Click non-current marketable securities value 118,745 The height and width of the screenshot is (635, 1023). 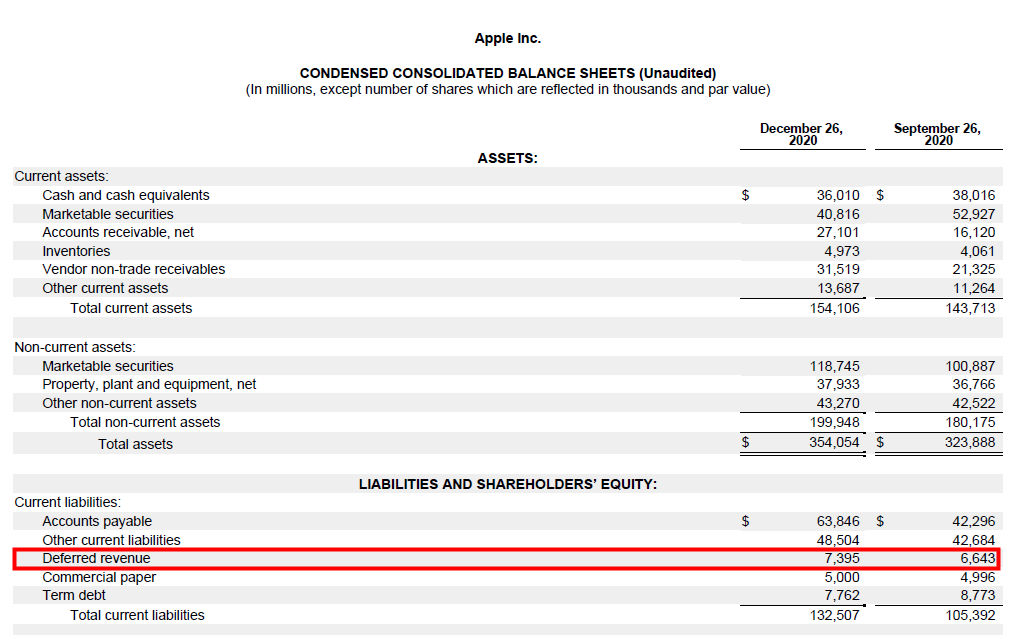click(x=834, y=366)
